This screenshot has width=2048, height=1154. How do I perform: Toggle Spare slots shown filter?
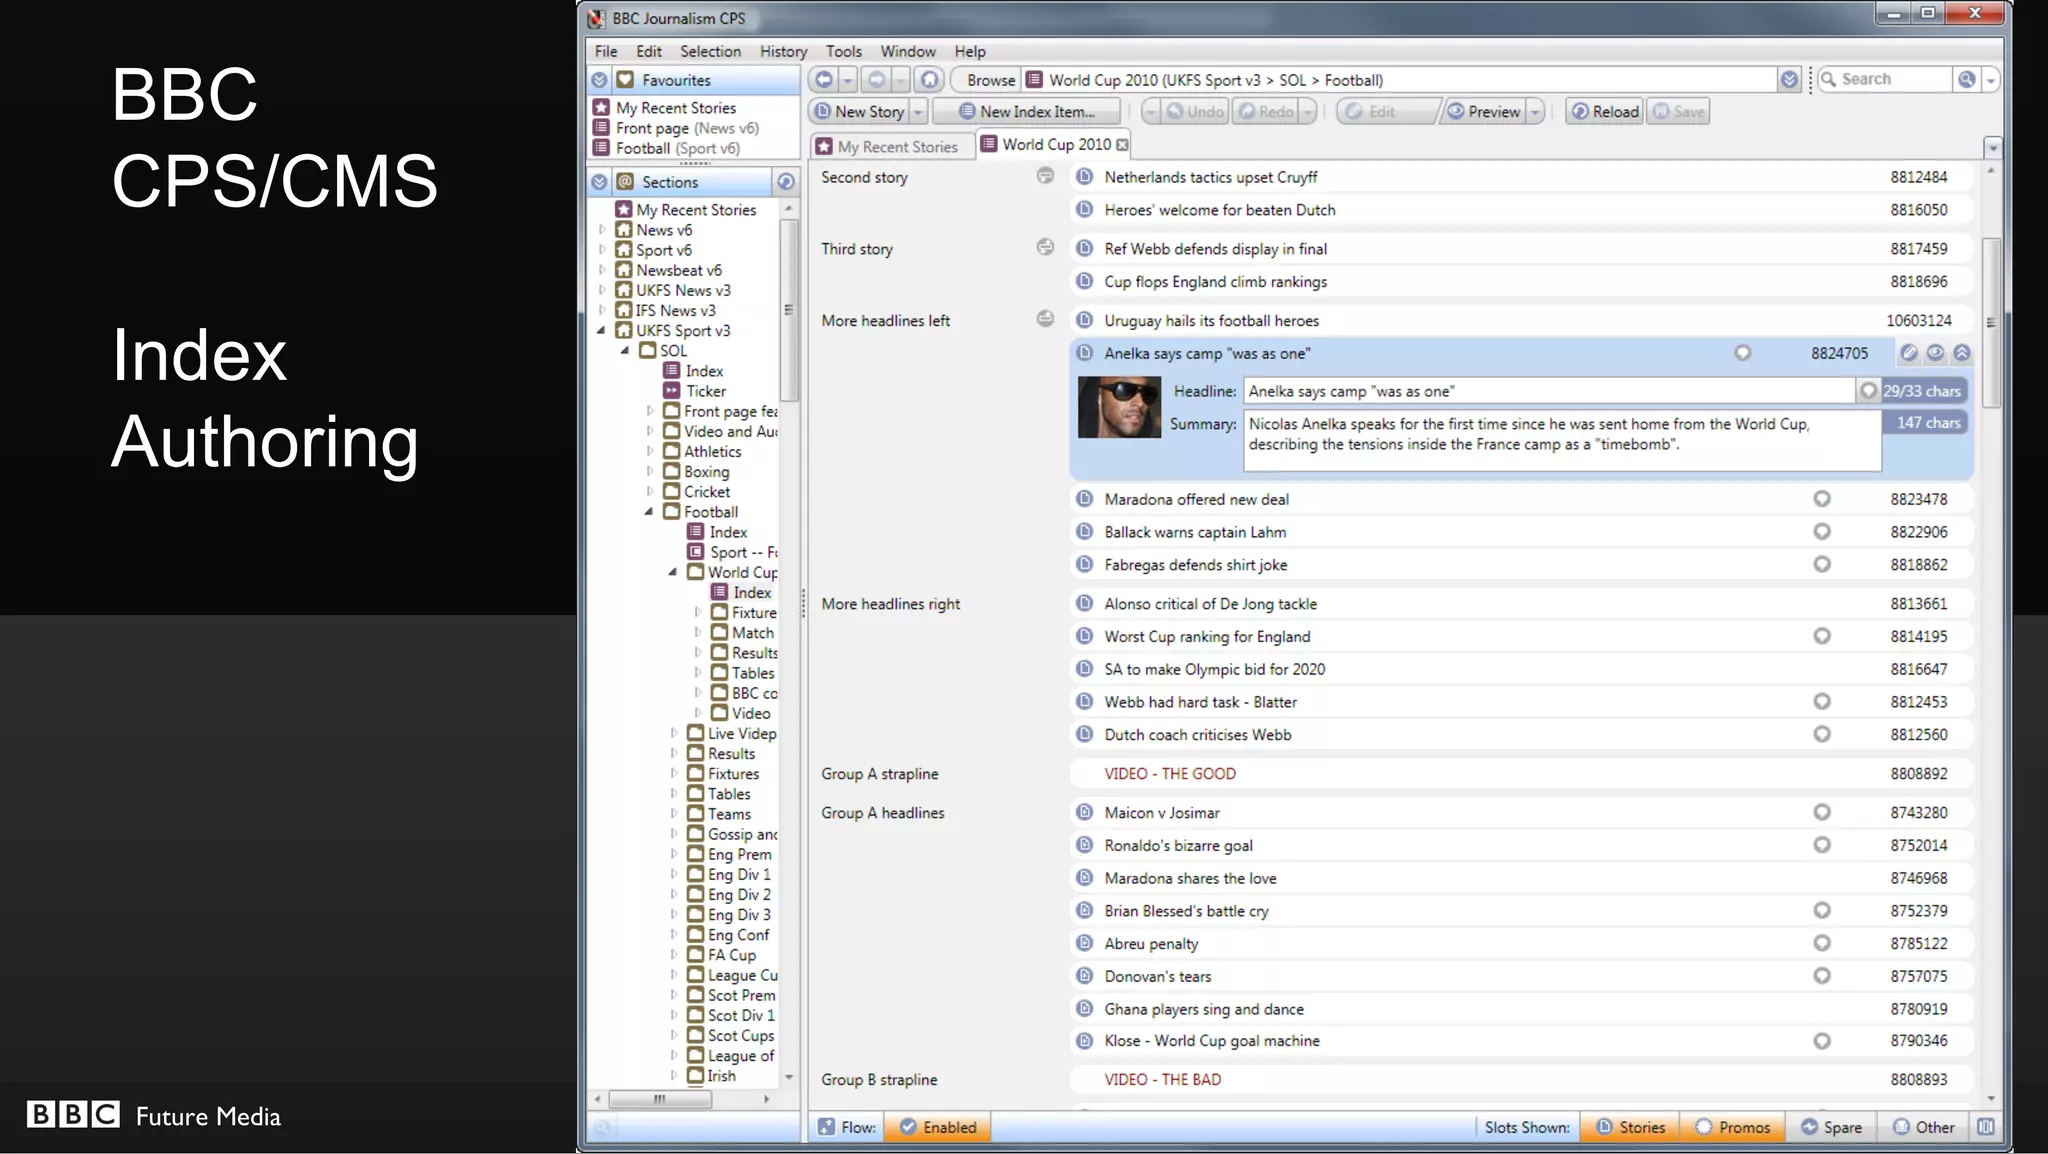point(1831,1127)
